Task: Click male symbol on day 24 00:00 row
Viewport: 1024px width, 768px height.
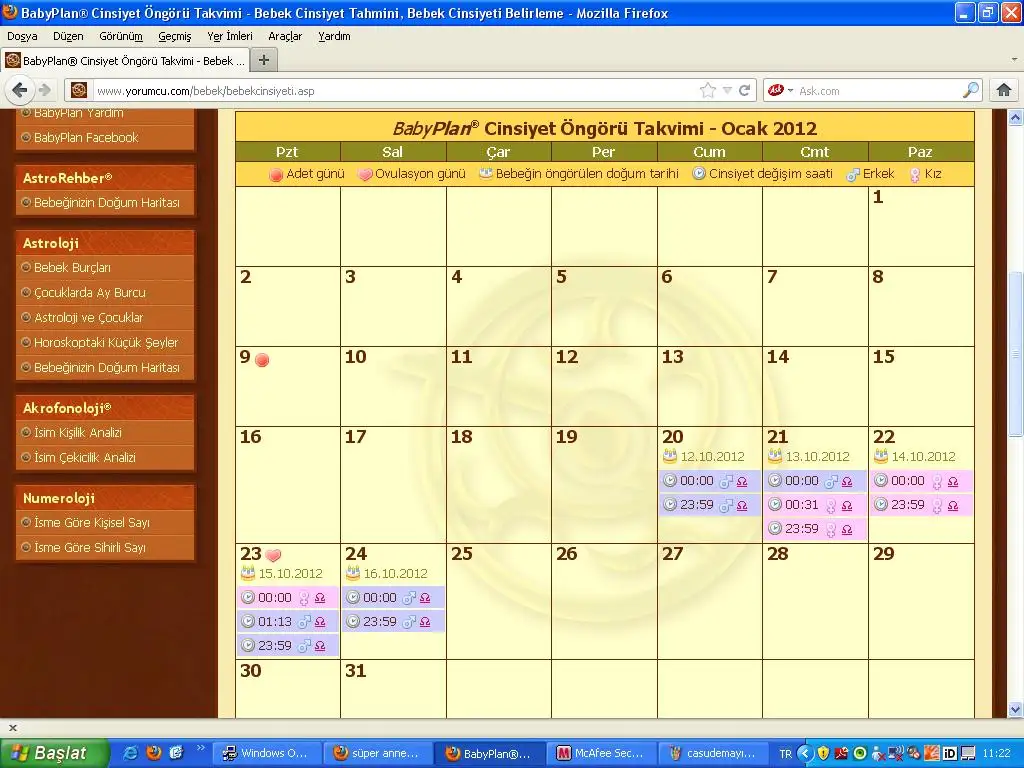Action: pos(409,598)
